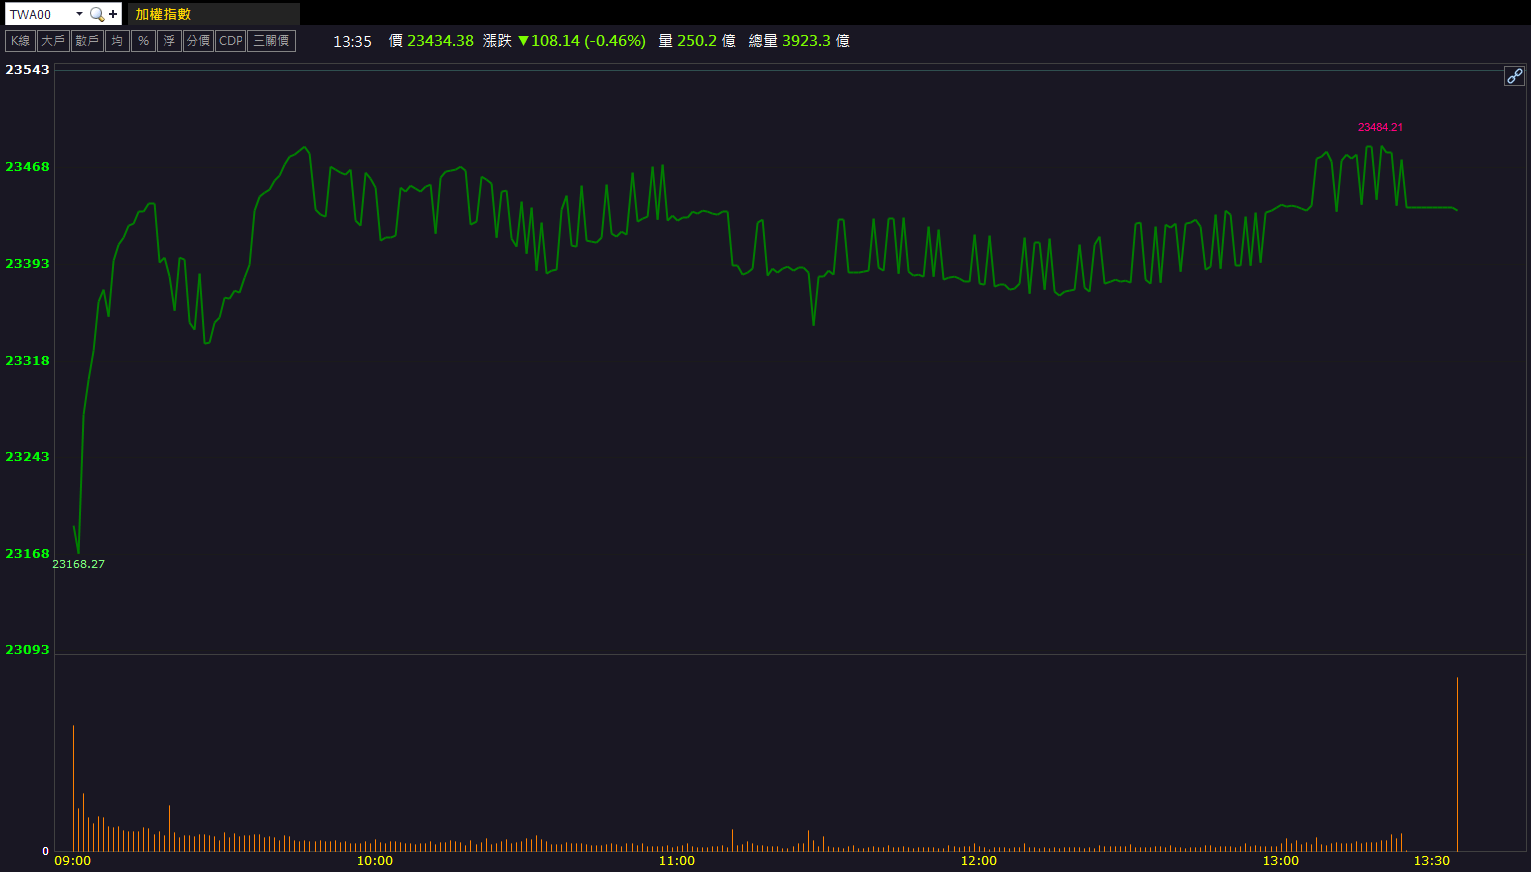
Task: Click the opening volume bar at 09:00
Action: tap(73, 788)
